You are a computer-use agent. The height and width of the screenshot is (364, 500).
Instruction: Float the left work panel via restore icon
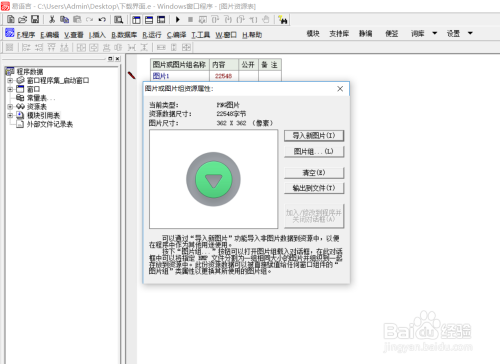tap(110, 59)
